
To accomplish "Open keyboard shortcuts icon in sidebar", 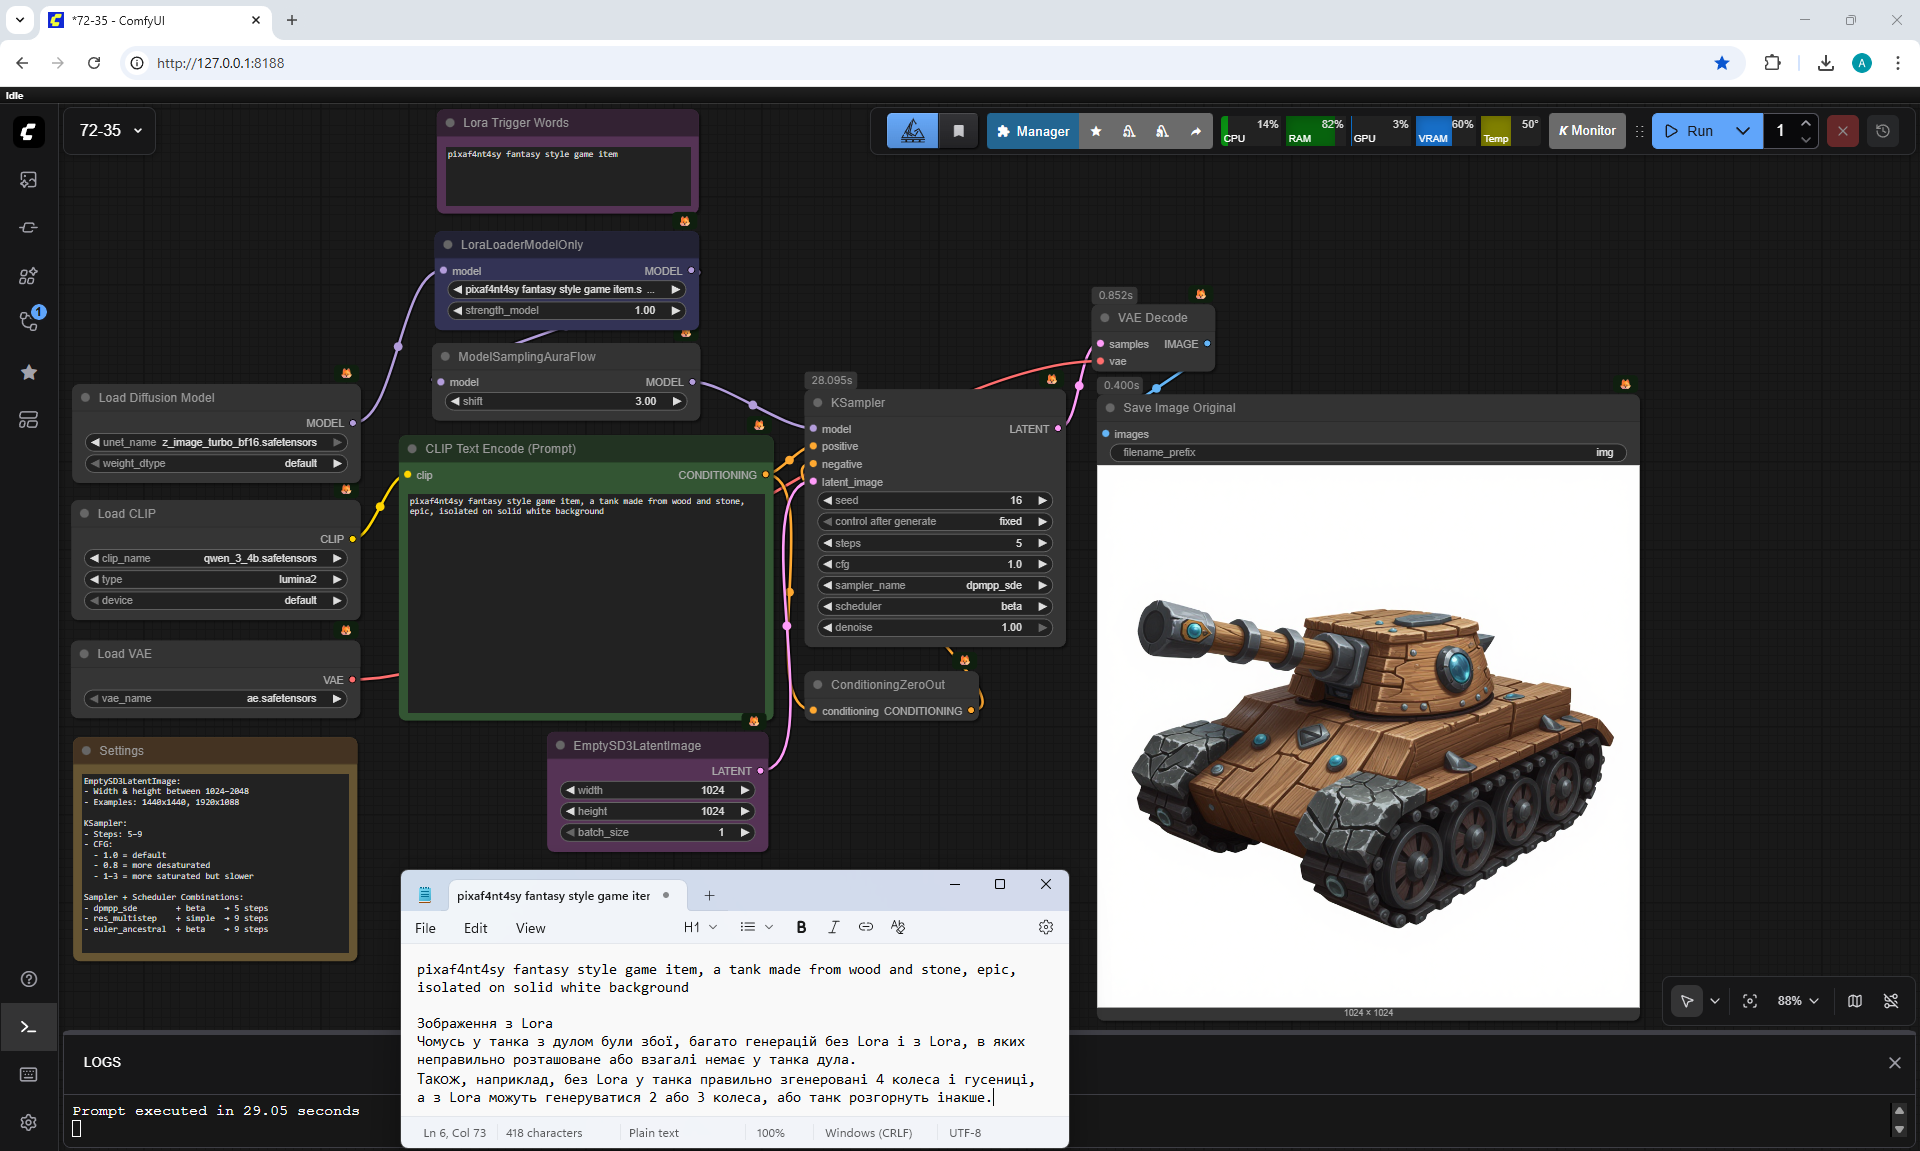I will tap(28, 1074).
